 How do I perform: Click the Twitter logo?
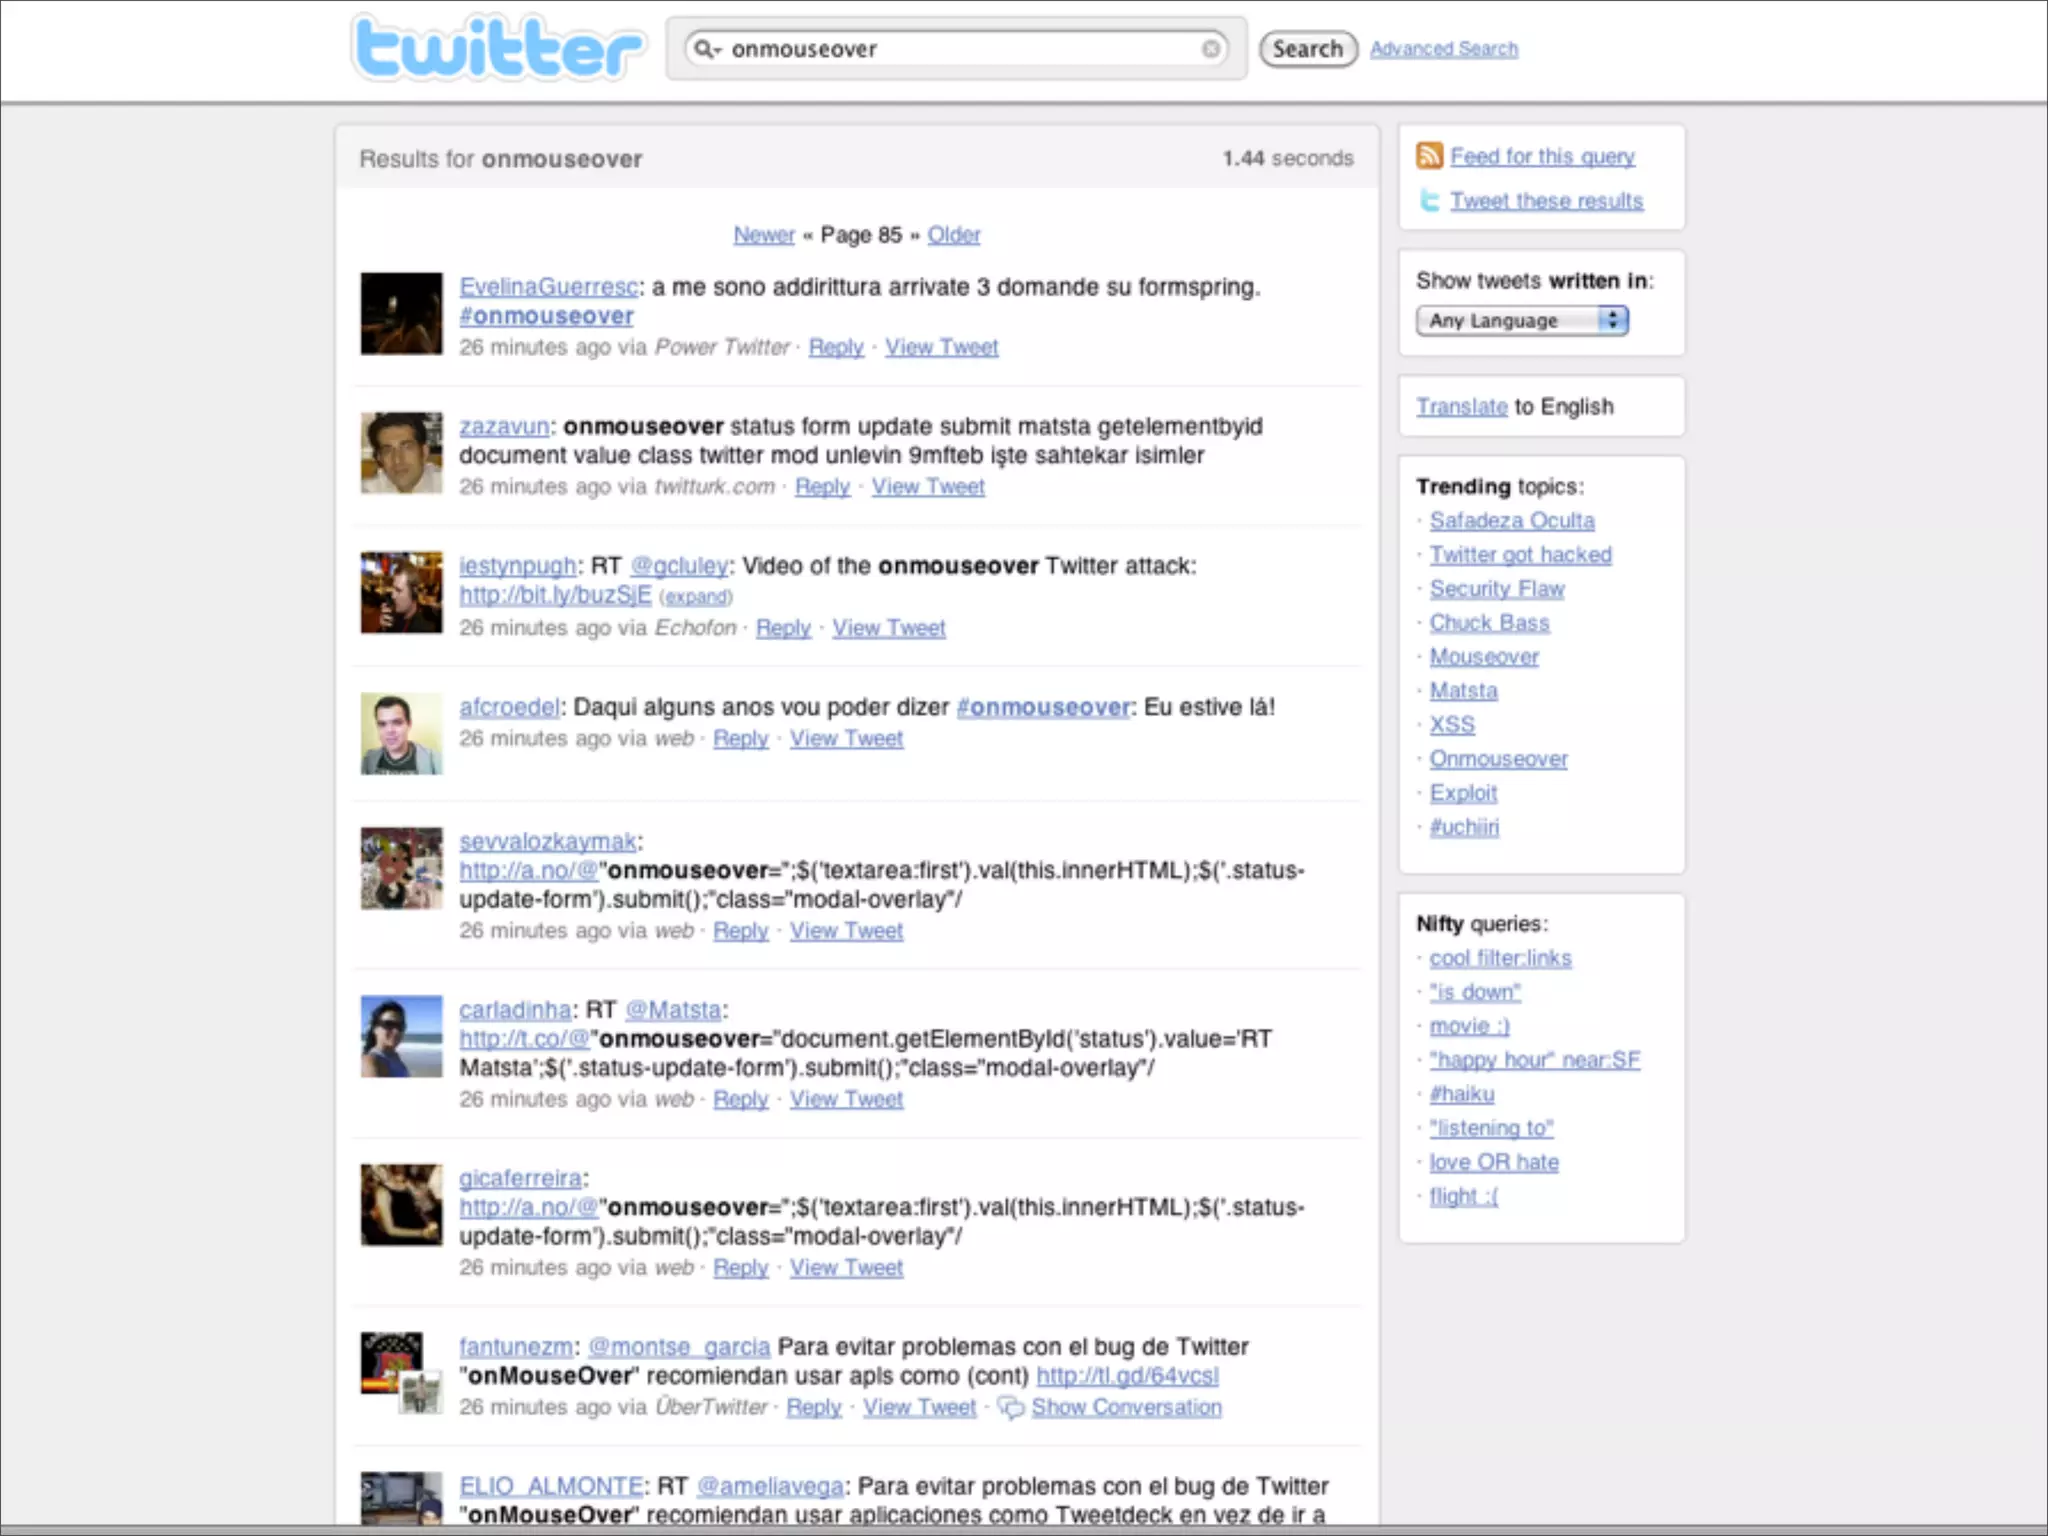(x=497, y=48)
